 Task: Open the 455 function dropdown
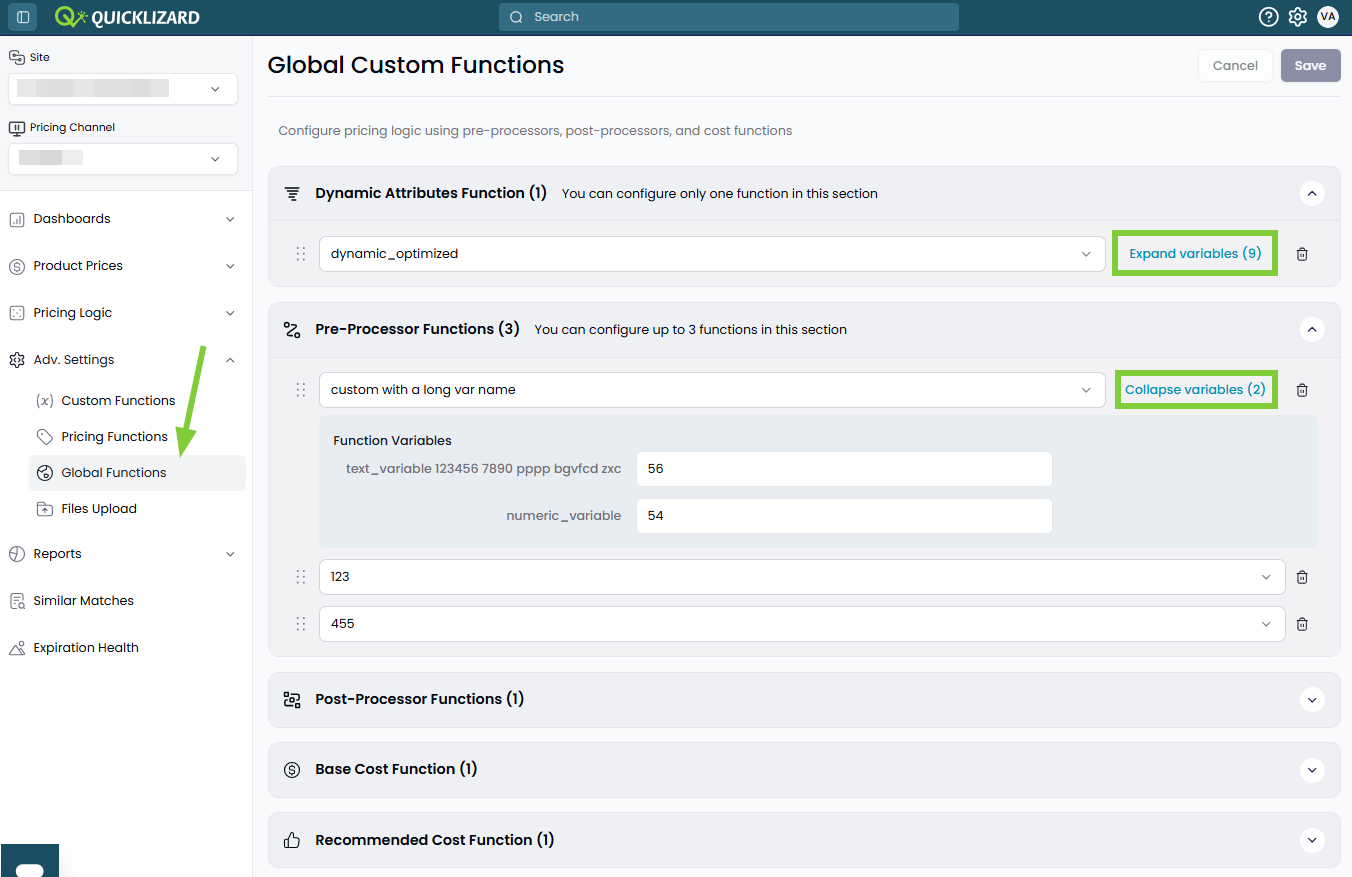click(x=802, y=624)
